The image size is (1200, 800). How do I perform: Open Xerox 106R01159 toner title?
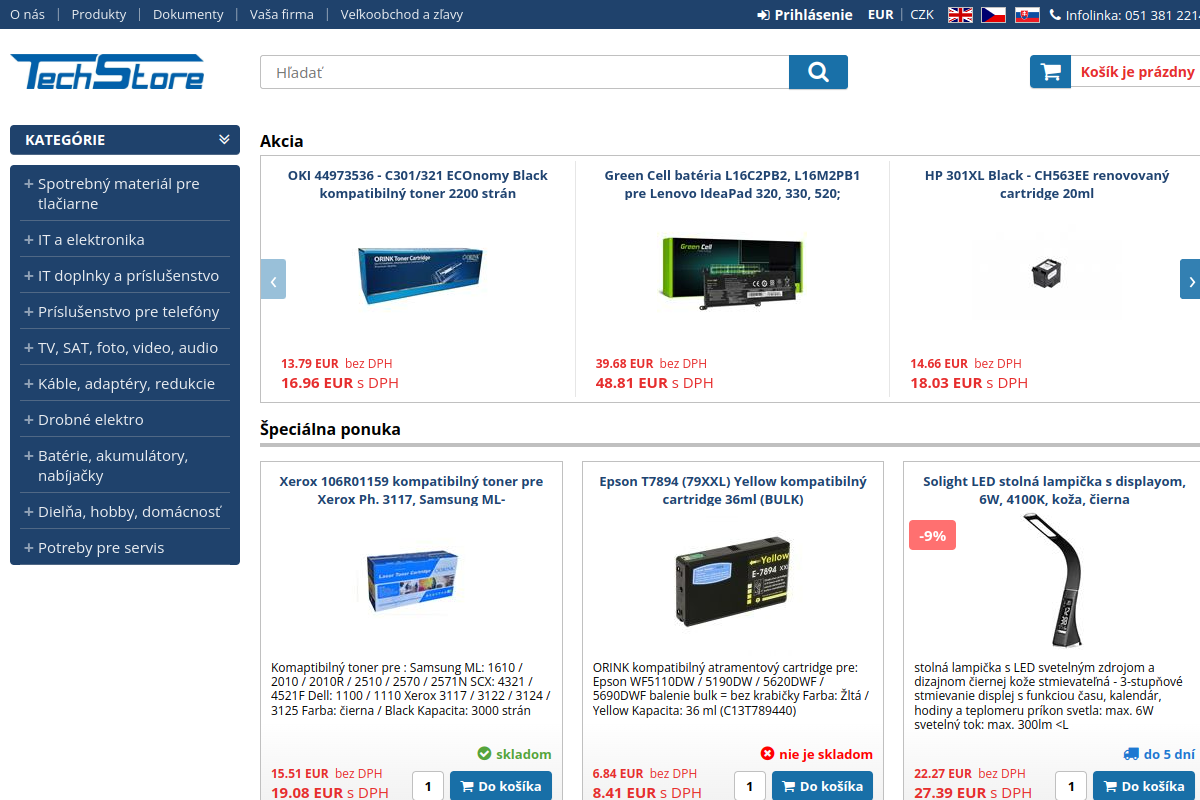click(x=411, y=490)
